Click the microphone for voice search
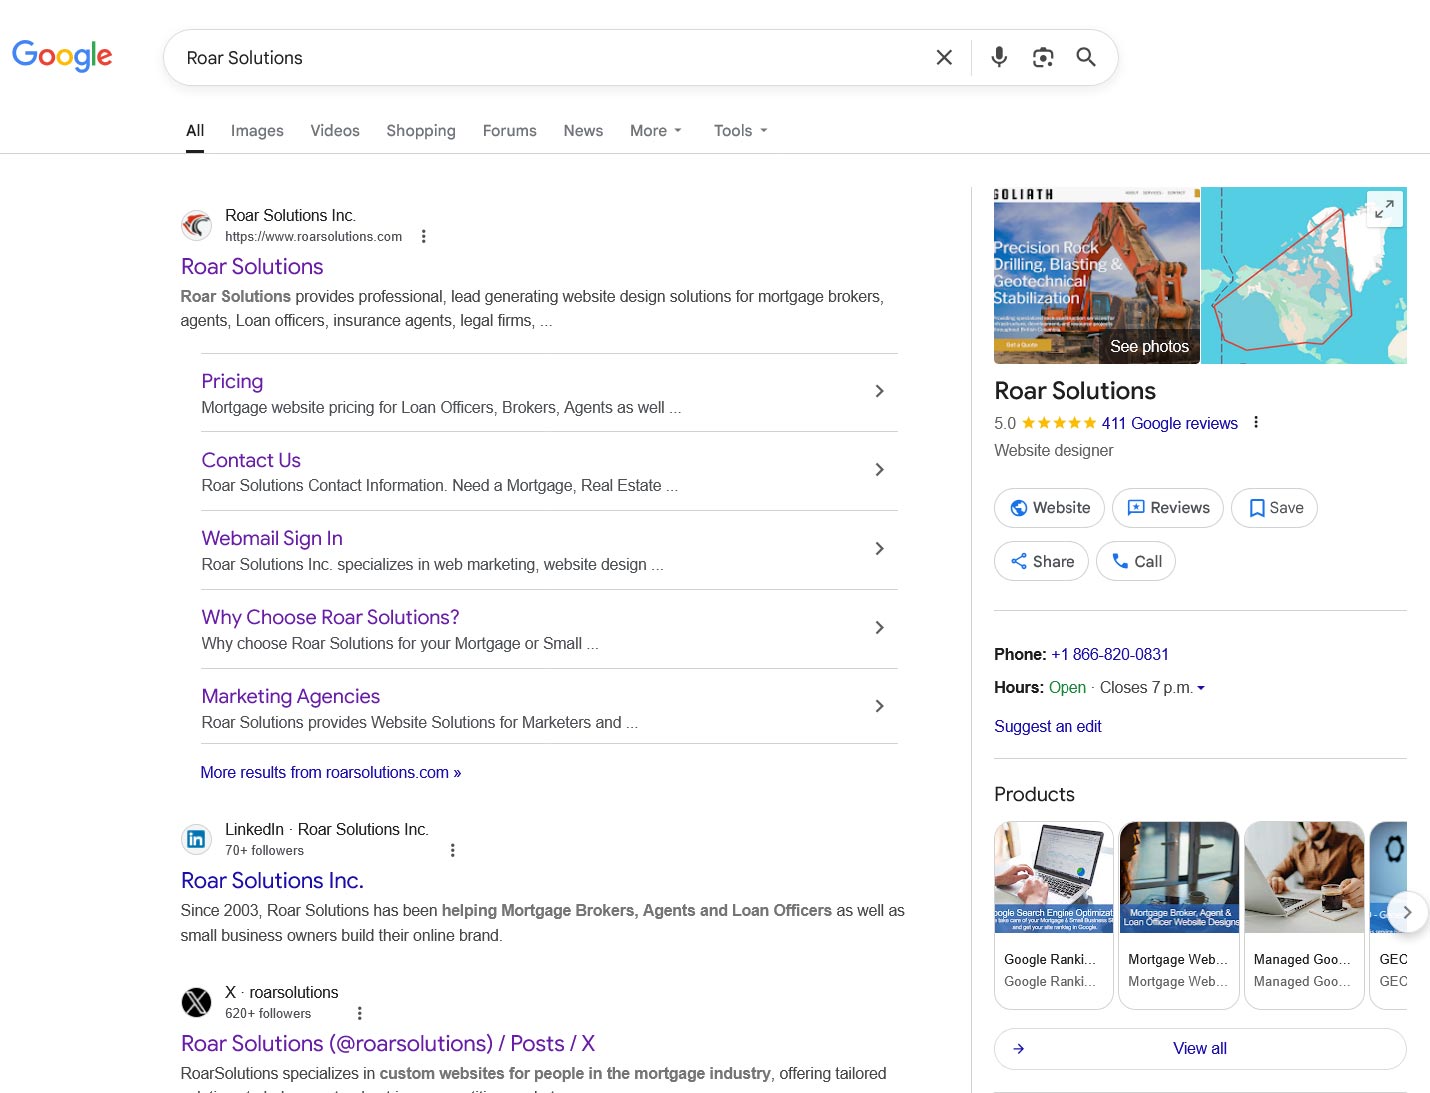The width and height of the screenshot is (1430, 1093). (x=998, y=57)
